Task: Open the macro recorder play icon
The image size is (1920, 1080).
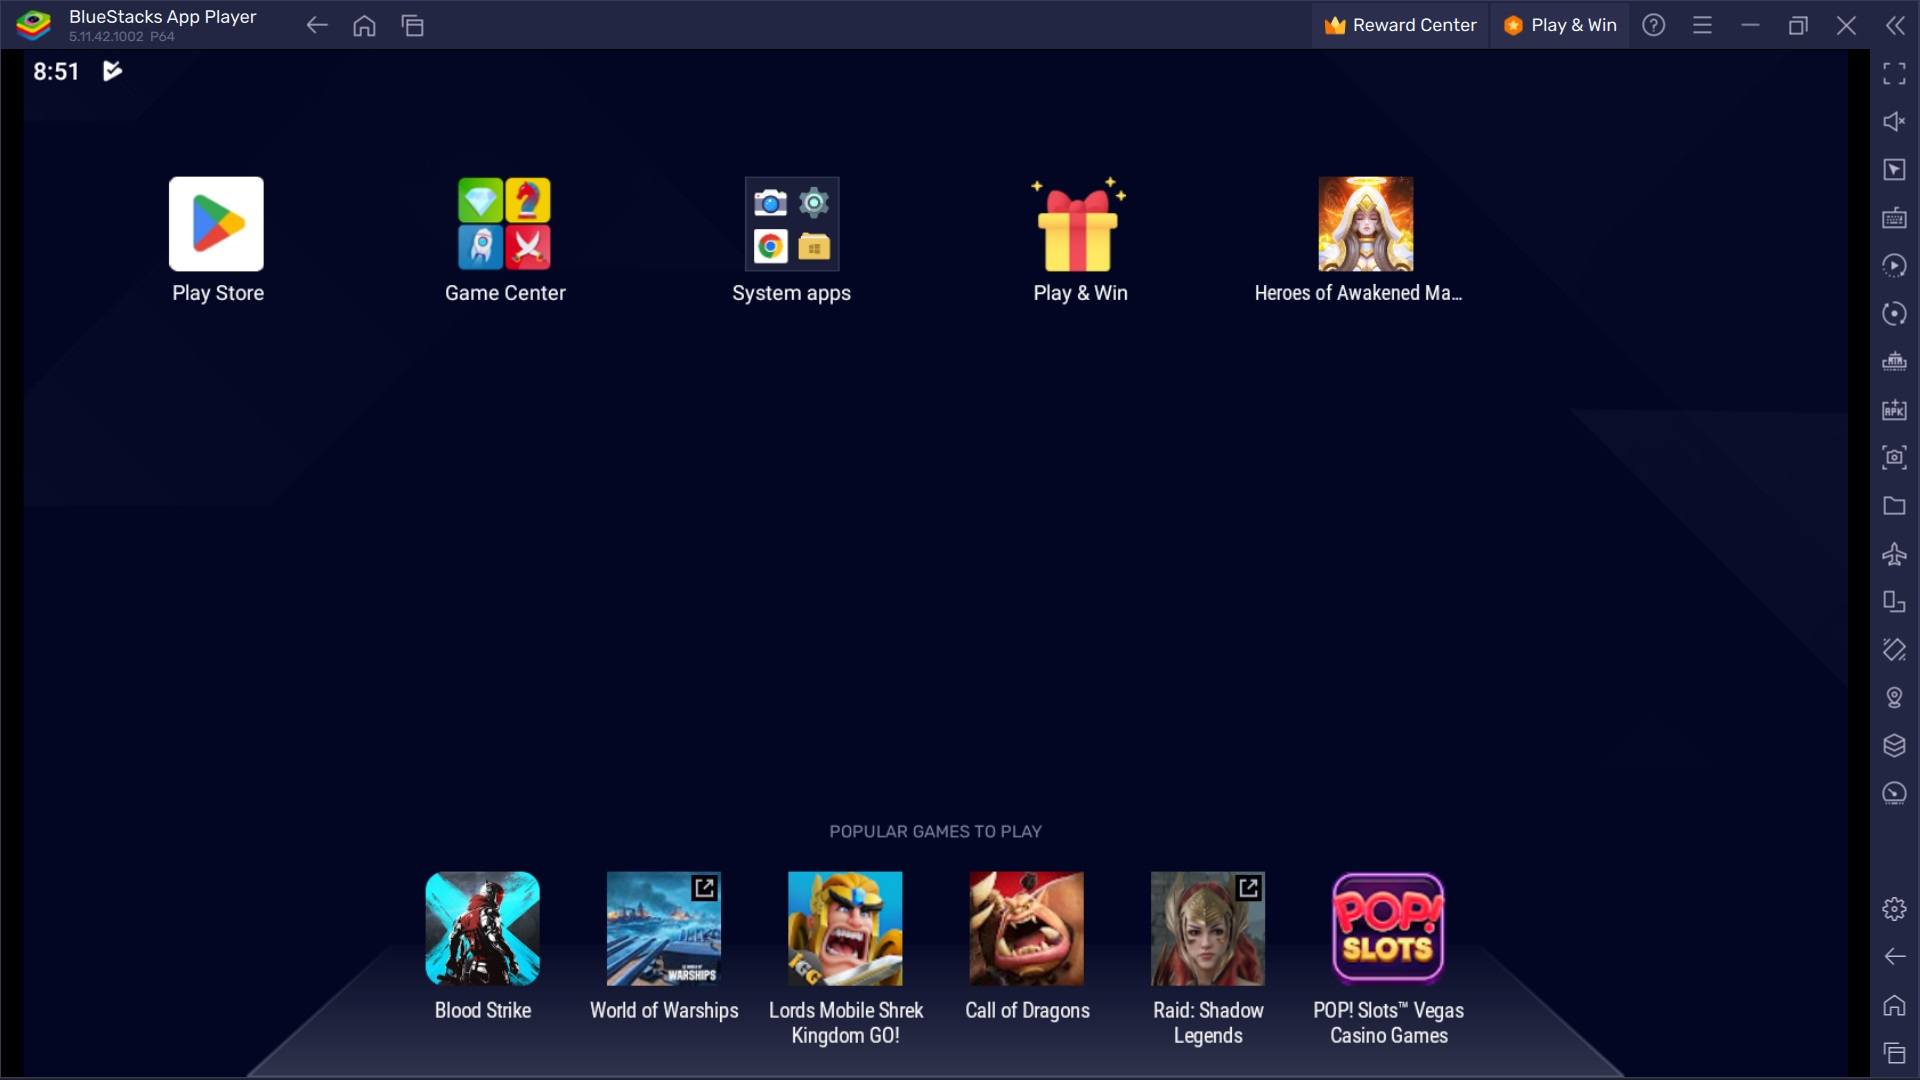Action: 1894,265
